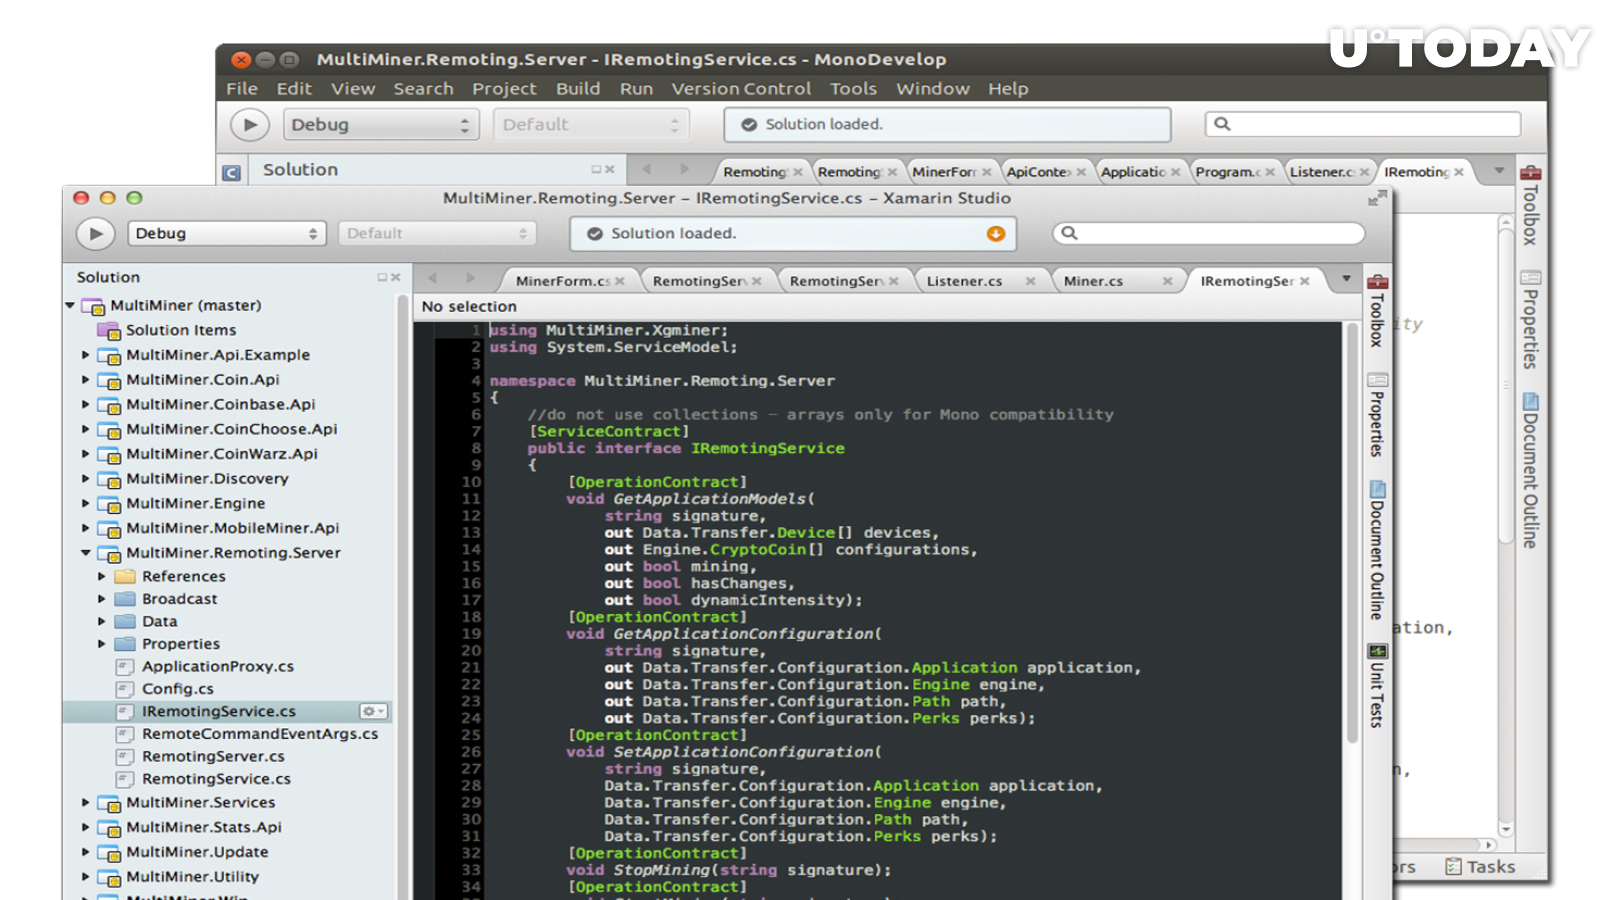Close the Miner.cs tab
1600x900 pixels.
pyautogui.click(x=1167, y=281)
